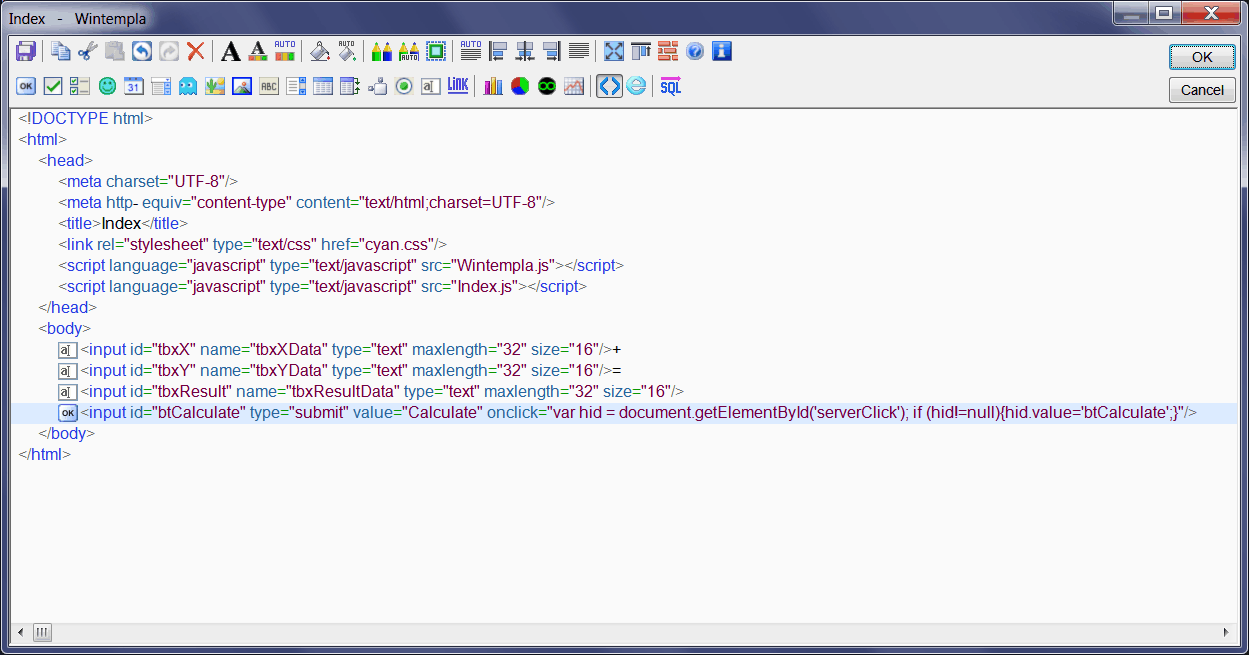Justify text with the full-lines icon
This screenshot has width=1249, height=655.
coord(579,51)
